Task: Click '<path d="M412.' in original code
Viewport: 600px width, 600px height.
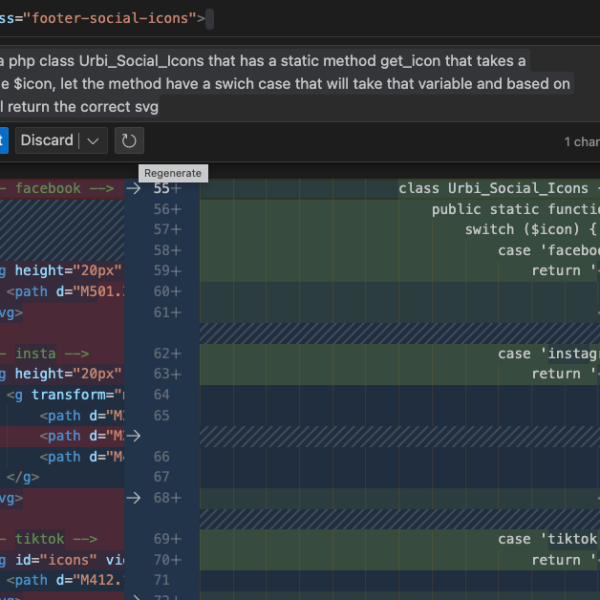Action: pos(65,580)
